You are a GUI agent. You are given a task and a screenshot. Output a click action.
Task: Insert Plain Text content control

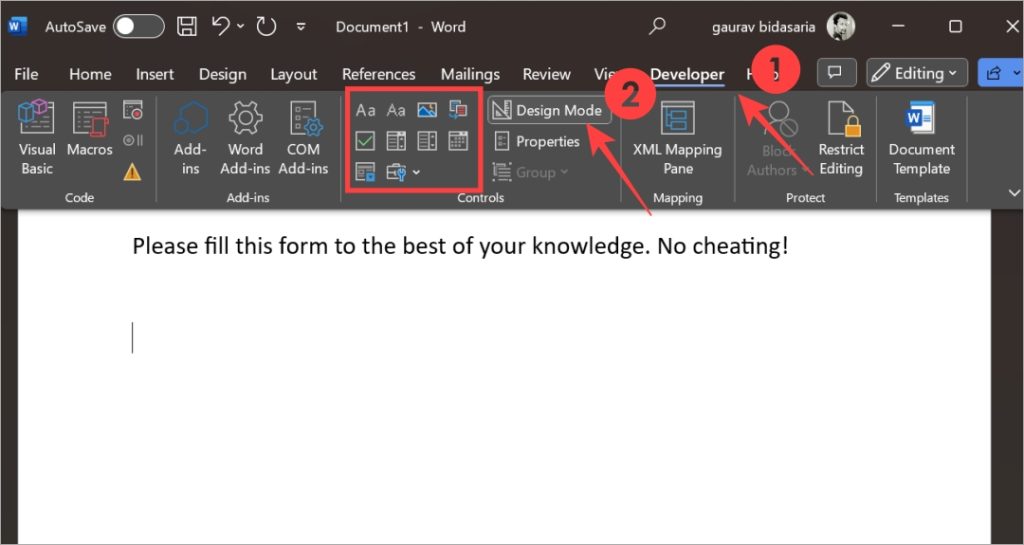click(396, 110)
